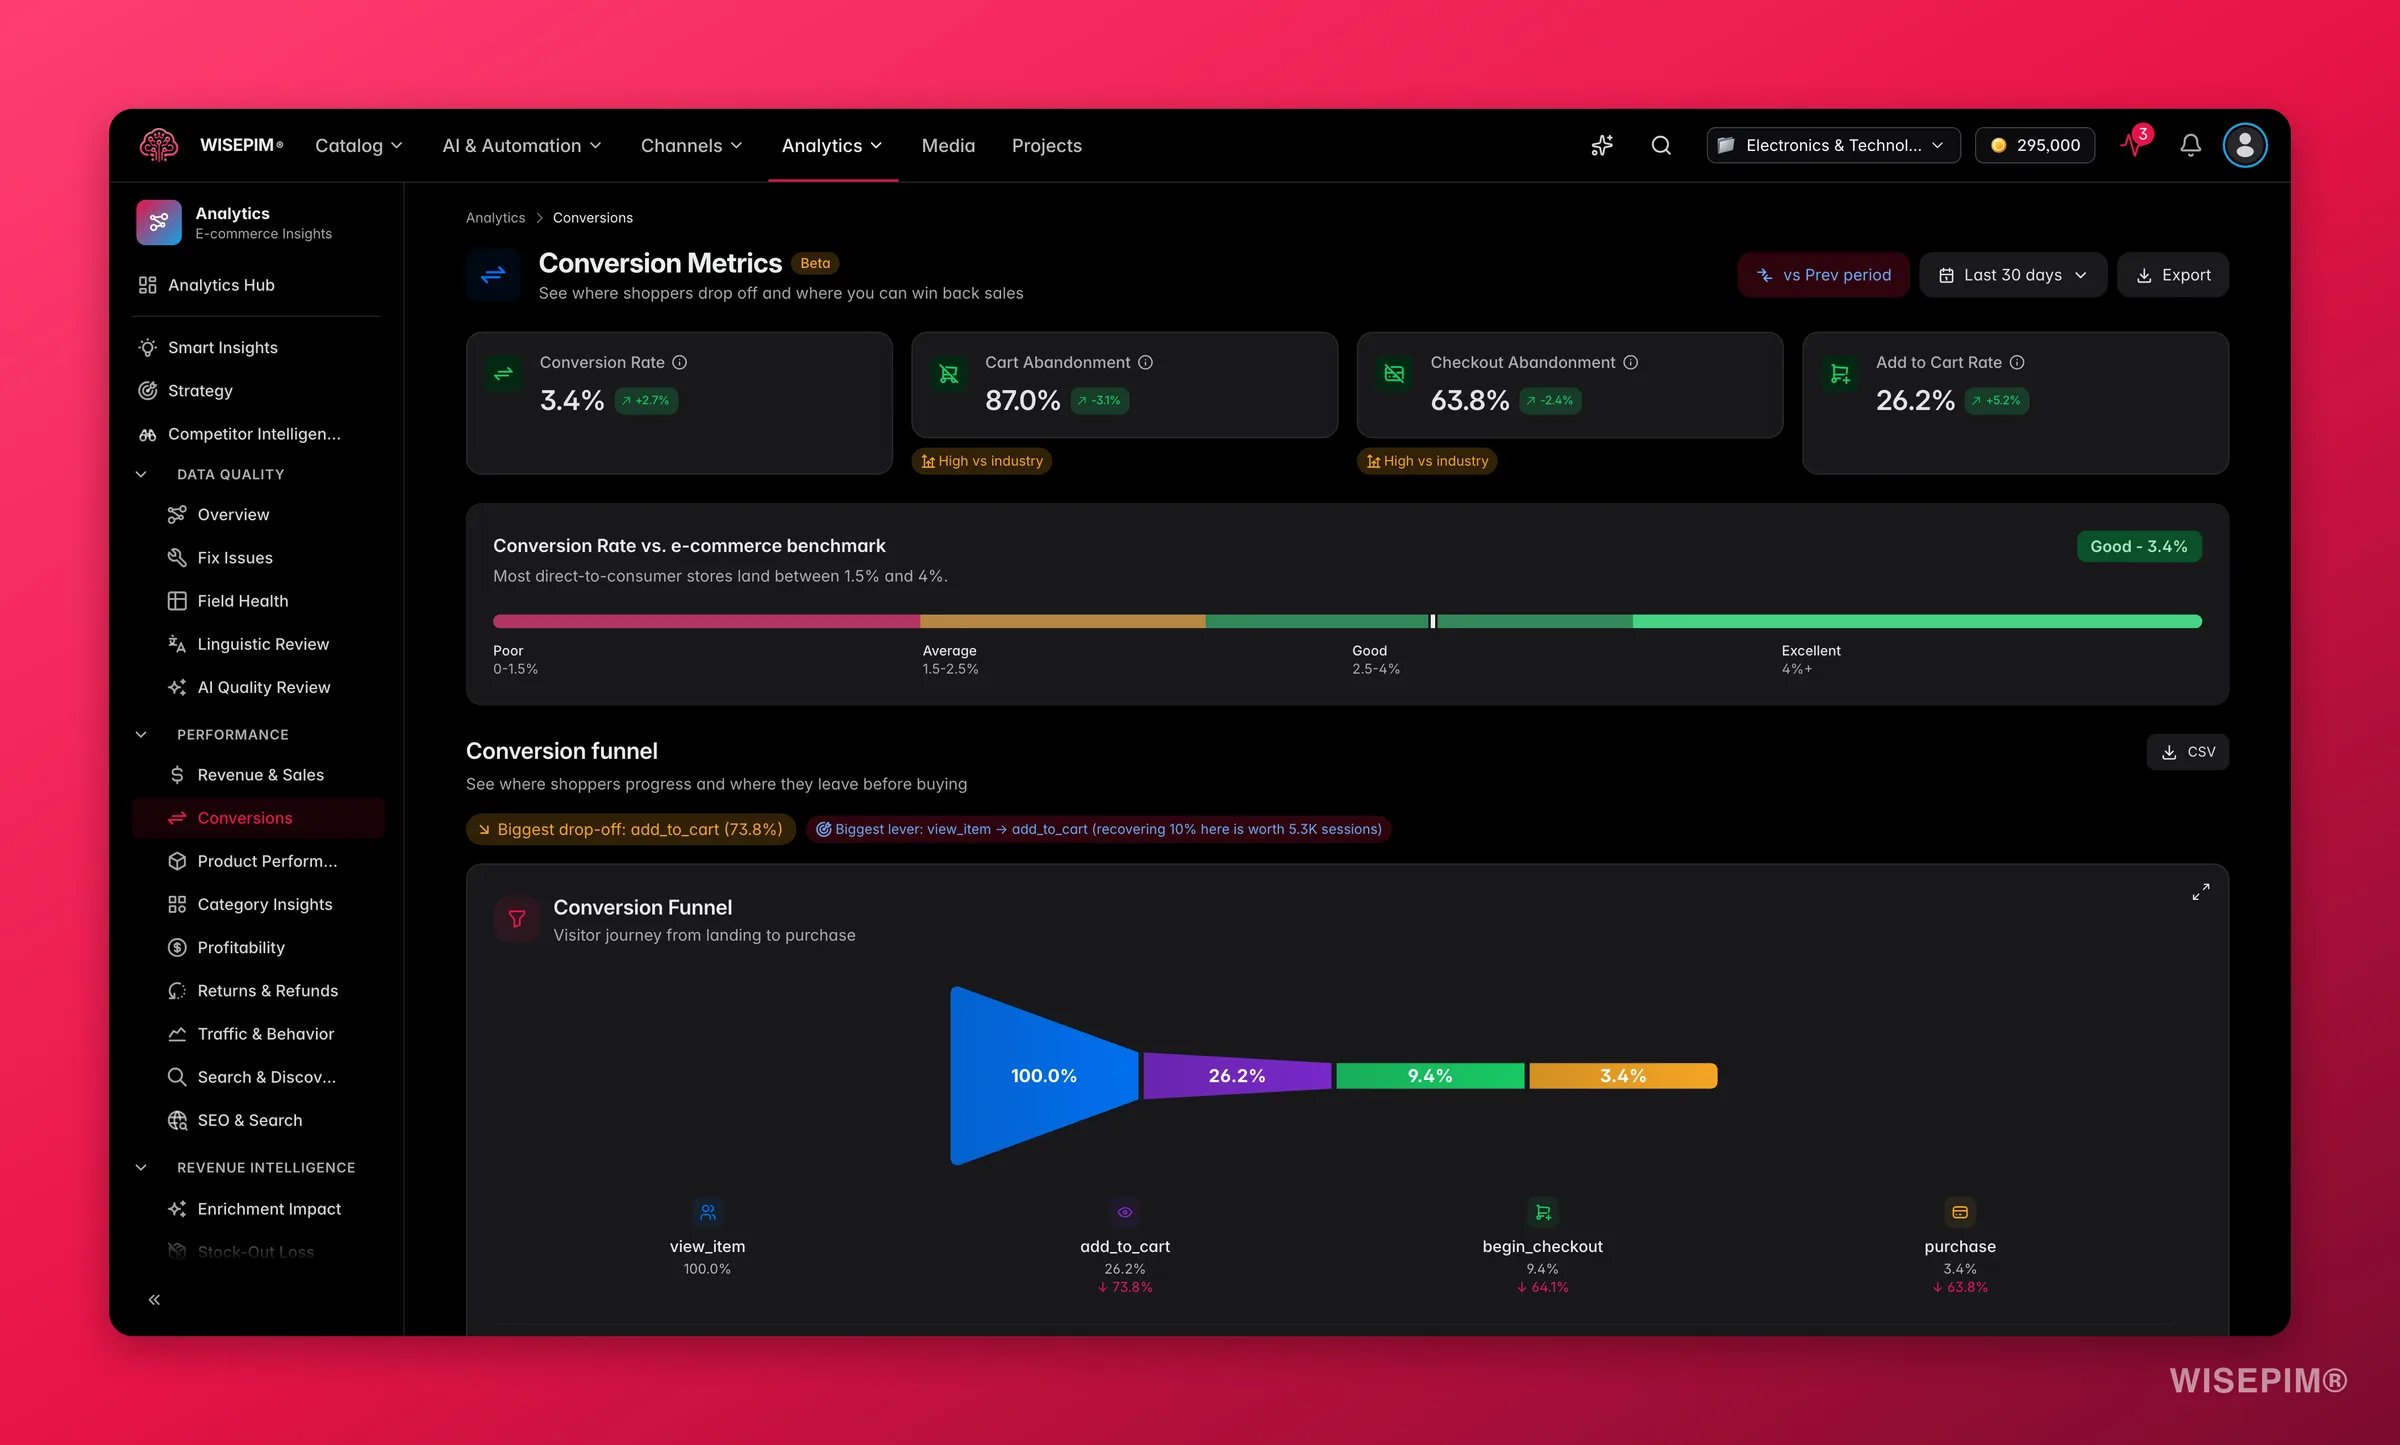This screenshot has width=2400, height=1445.
Task: Open the Last 30 days date range dropdown
Action: coord(2013,275)
